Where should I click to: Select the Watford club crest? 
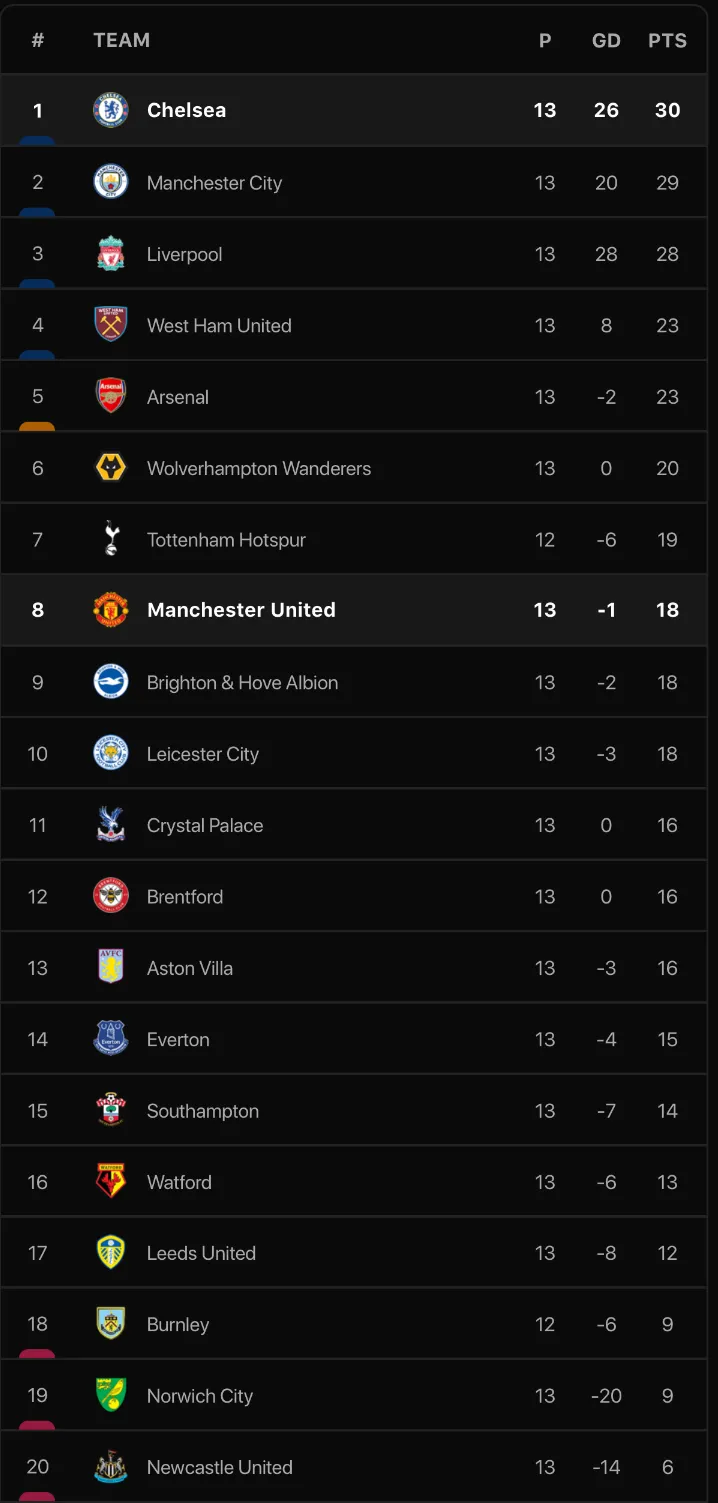tap(110, 1182)
